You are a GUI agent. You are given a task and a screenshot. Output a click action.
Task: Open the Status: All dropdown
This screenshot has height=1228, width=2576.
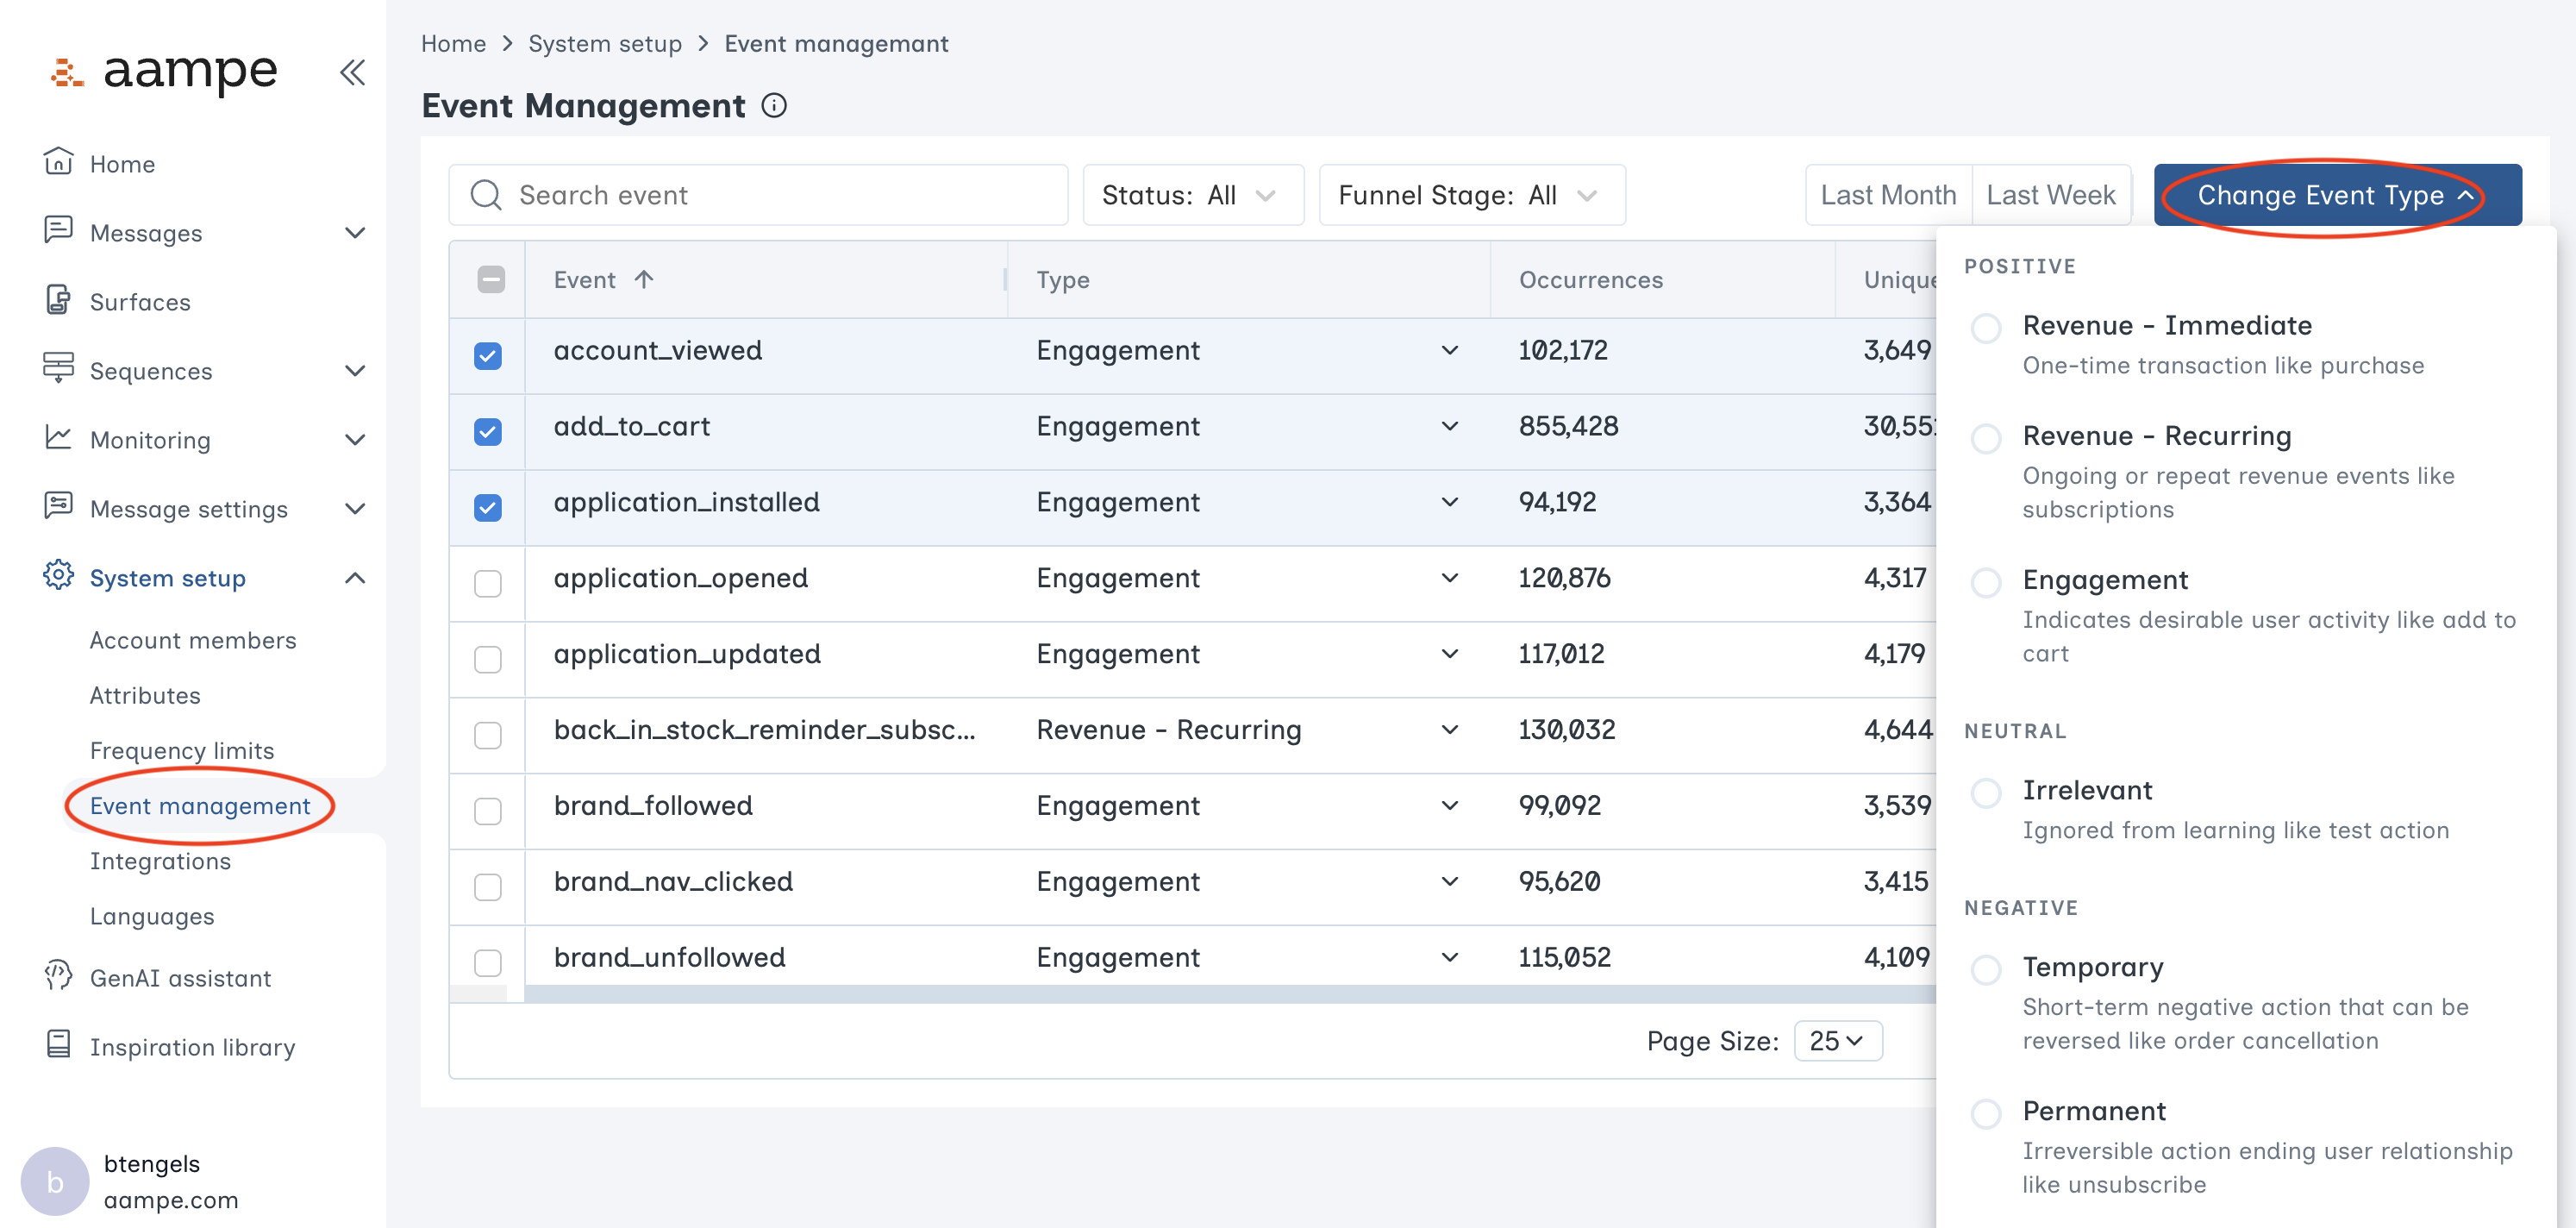(1192, 195)
